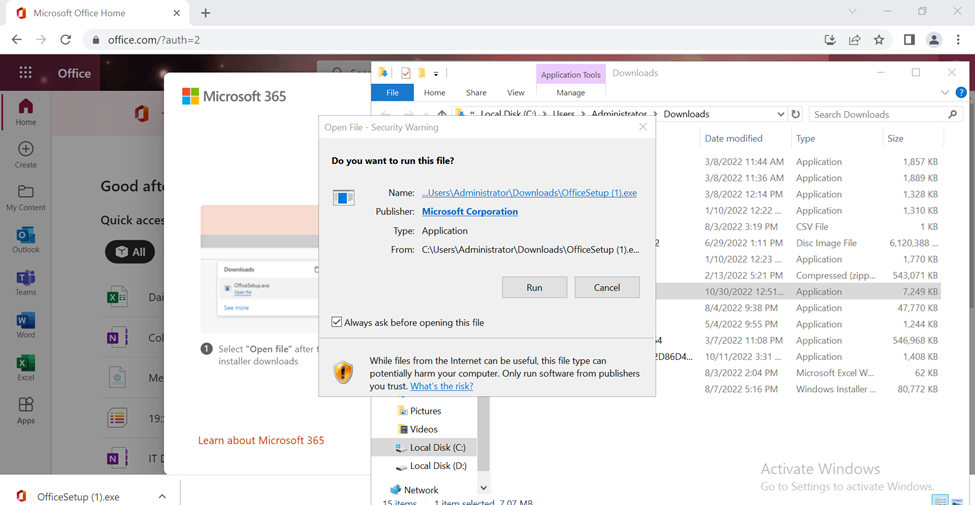The image size is (975, 505).
Task: Reload the Chrome page
Action: coord(65,40)
